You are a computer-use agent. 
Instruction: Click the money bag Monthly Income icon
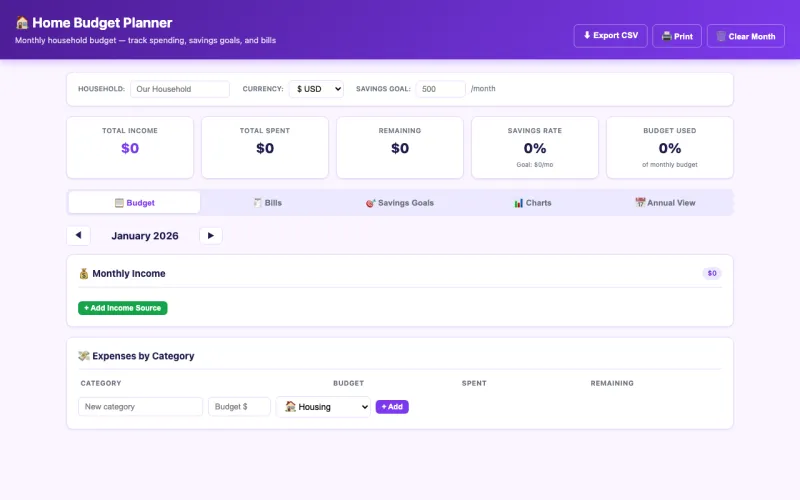click(x=84, y=273)
